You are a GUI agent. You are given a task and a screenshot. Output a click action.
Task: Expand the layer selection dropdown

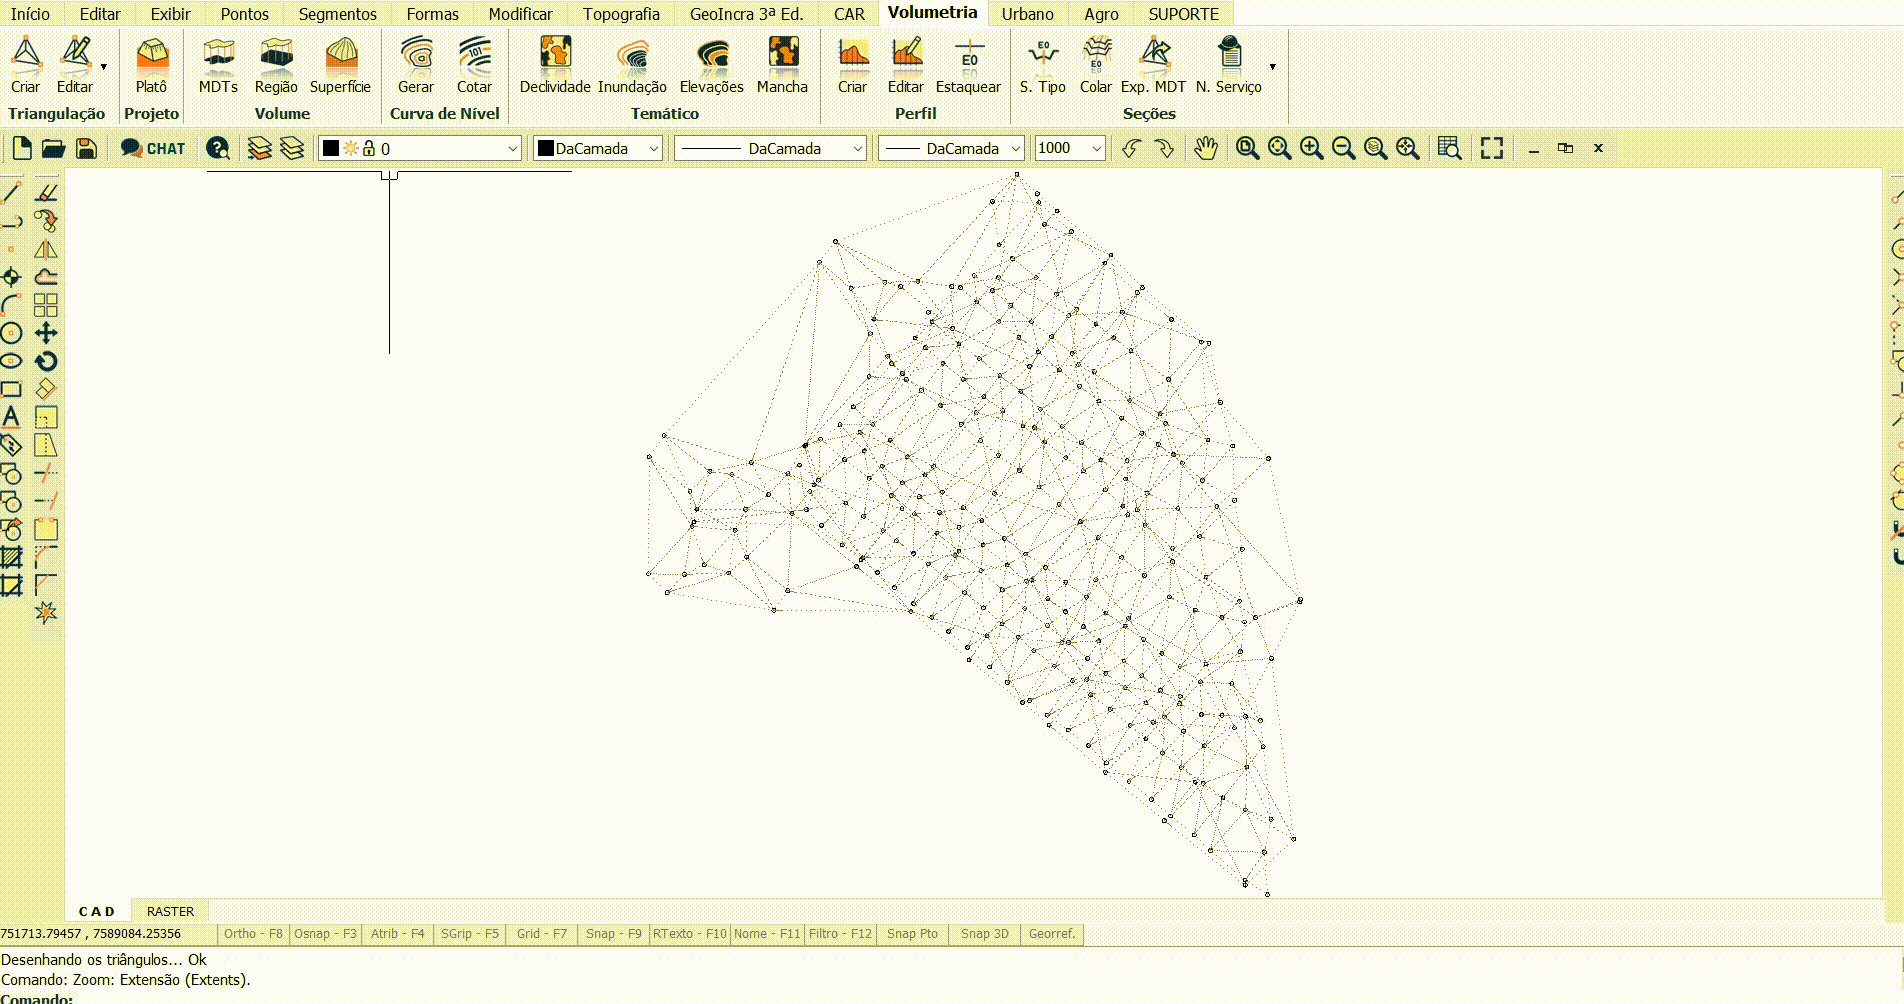pyautogui.click(x=512, y=149)
